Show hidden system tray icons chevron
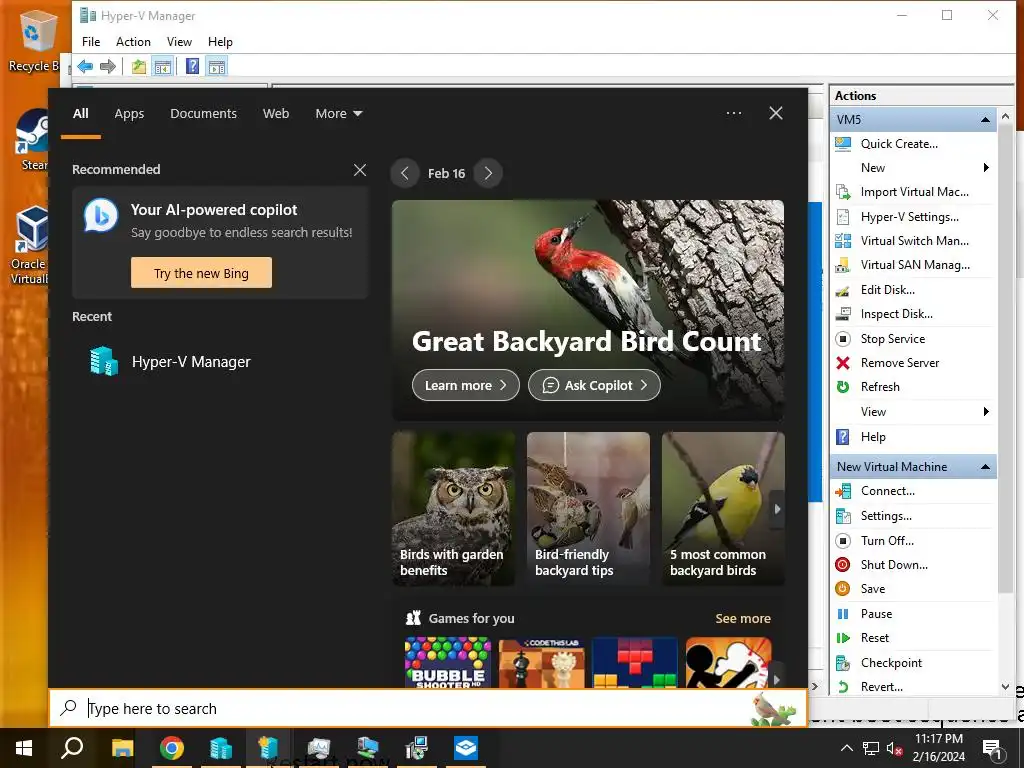 point(846,748)
